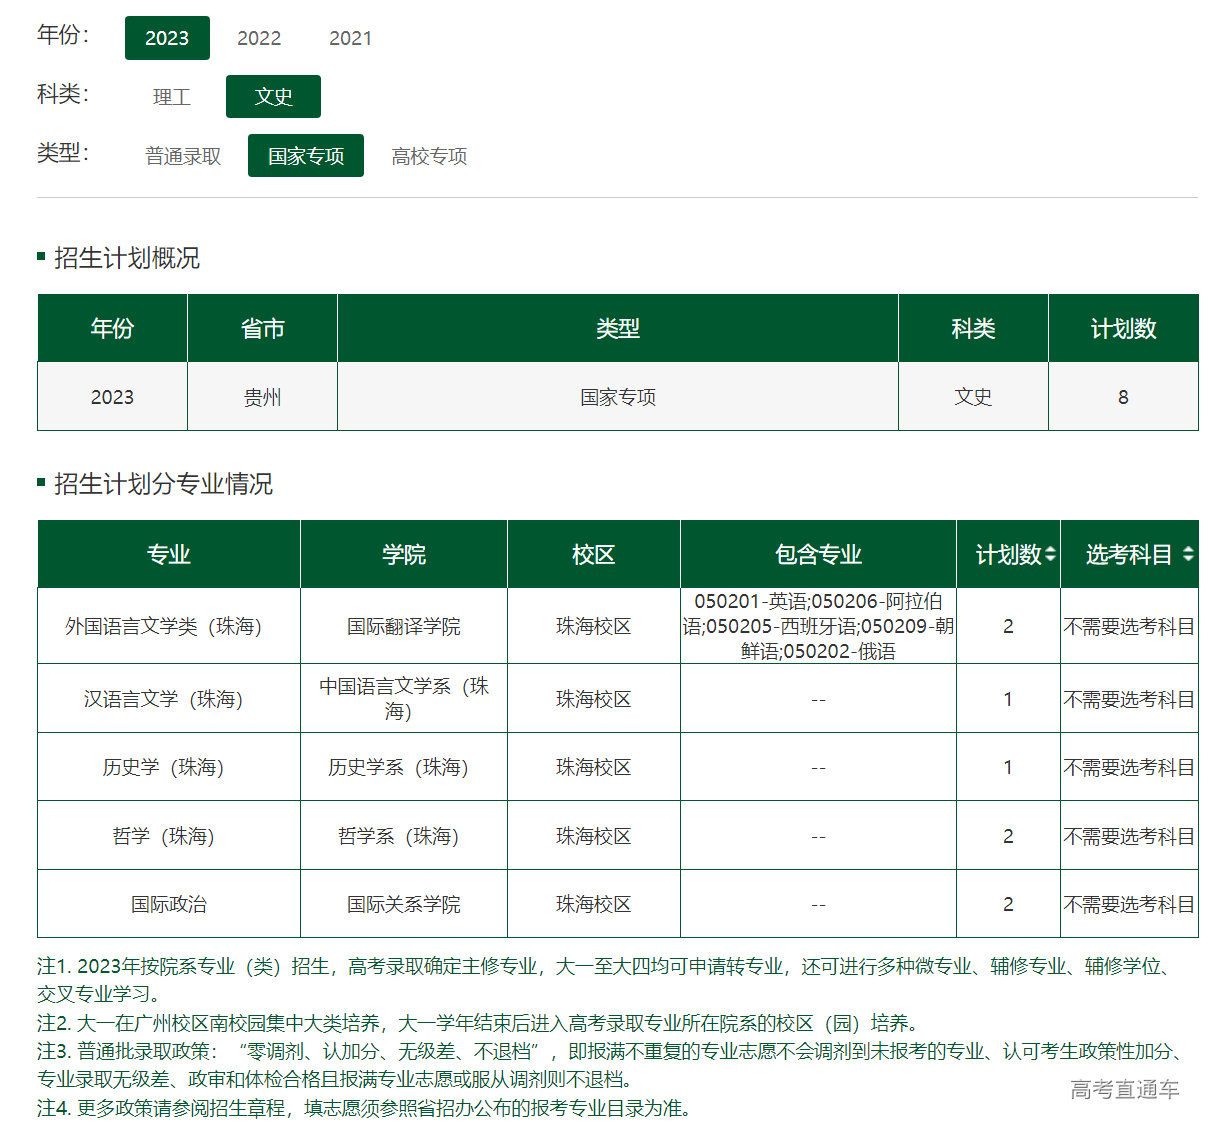Click the 学院 column header

point(403,554)
